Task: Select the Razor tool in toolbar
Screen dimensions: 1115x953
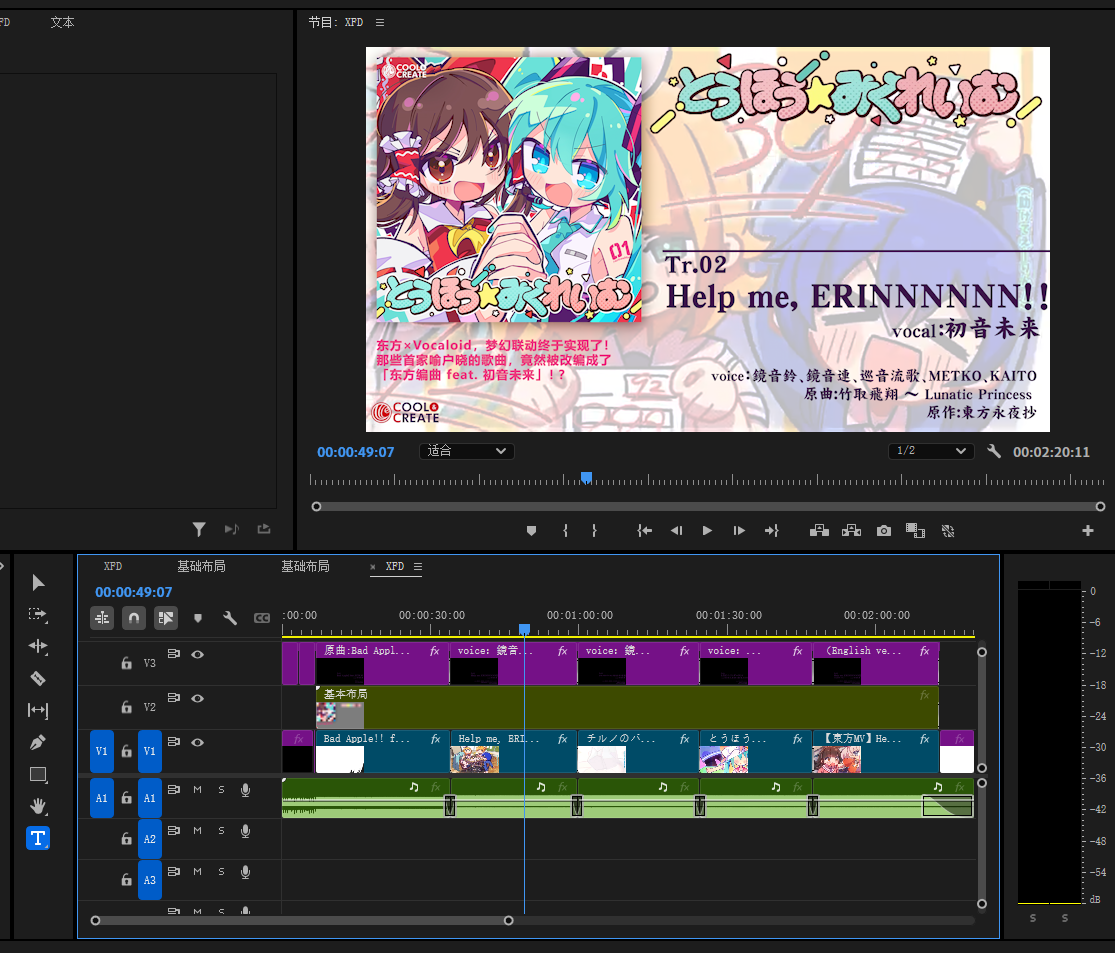Action: tap(38, 678)
